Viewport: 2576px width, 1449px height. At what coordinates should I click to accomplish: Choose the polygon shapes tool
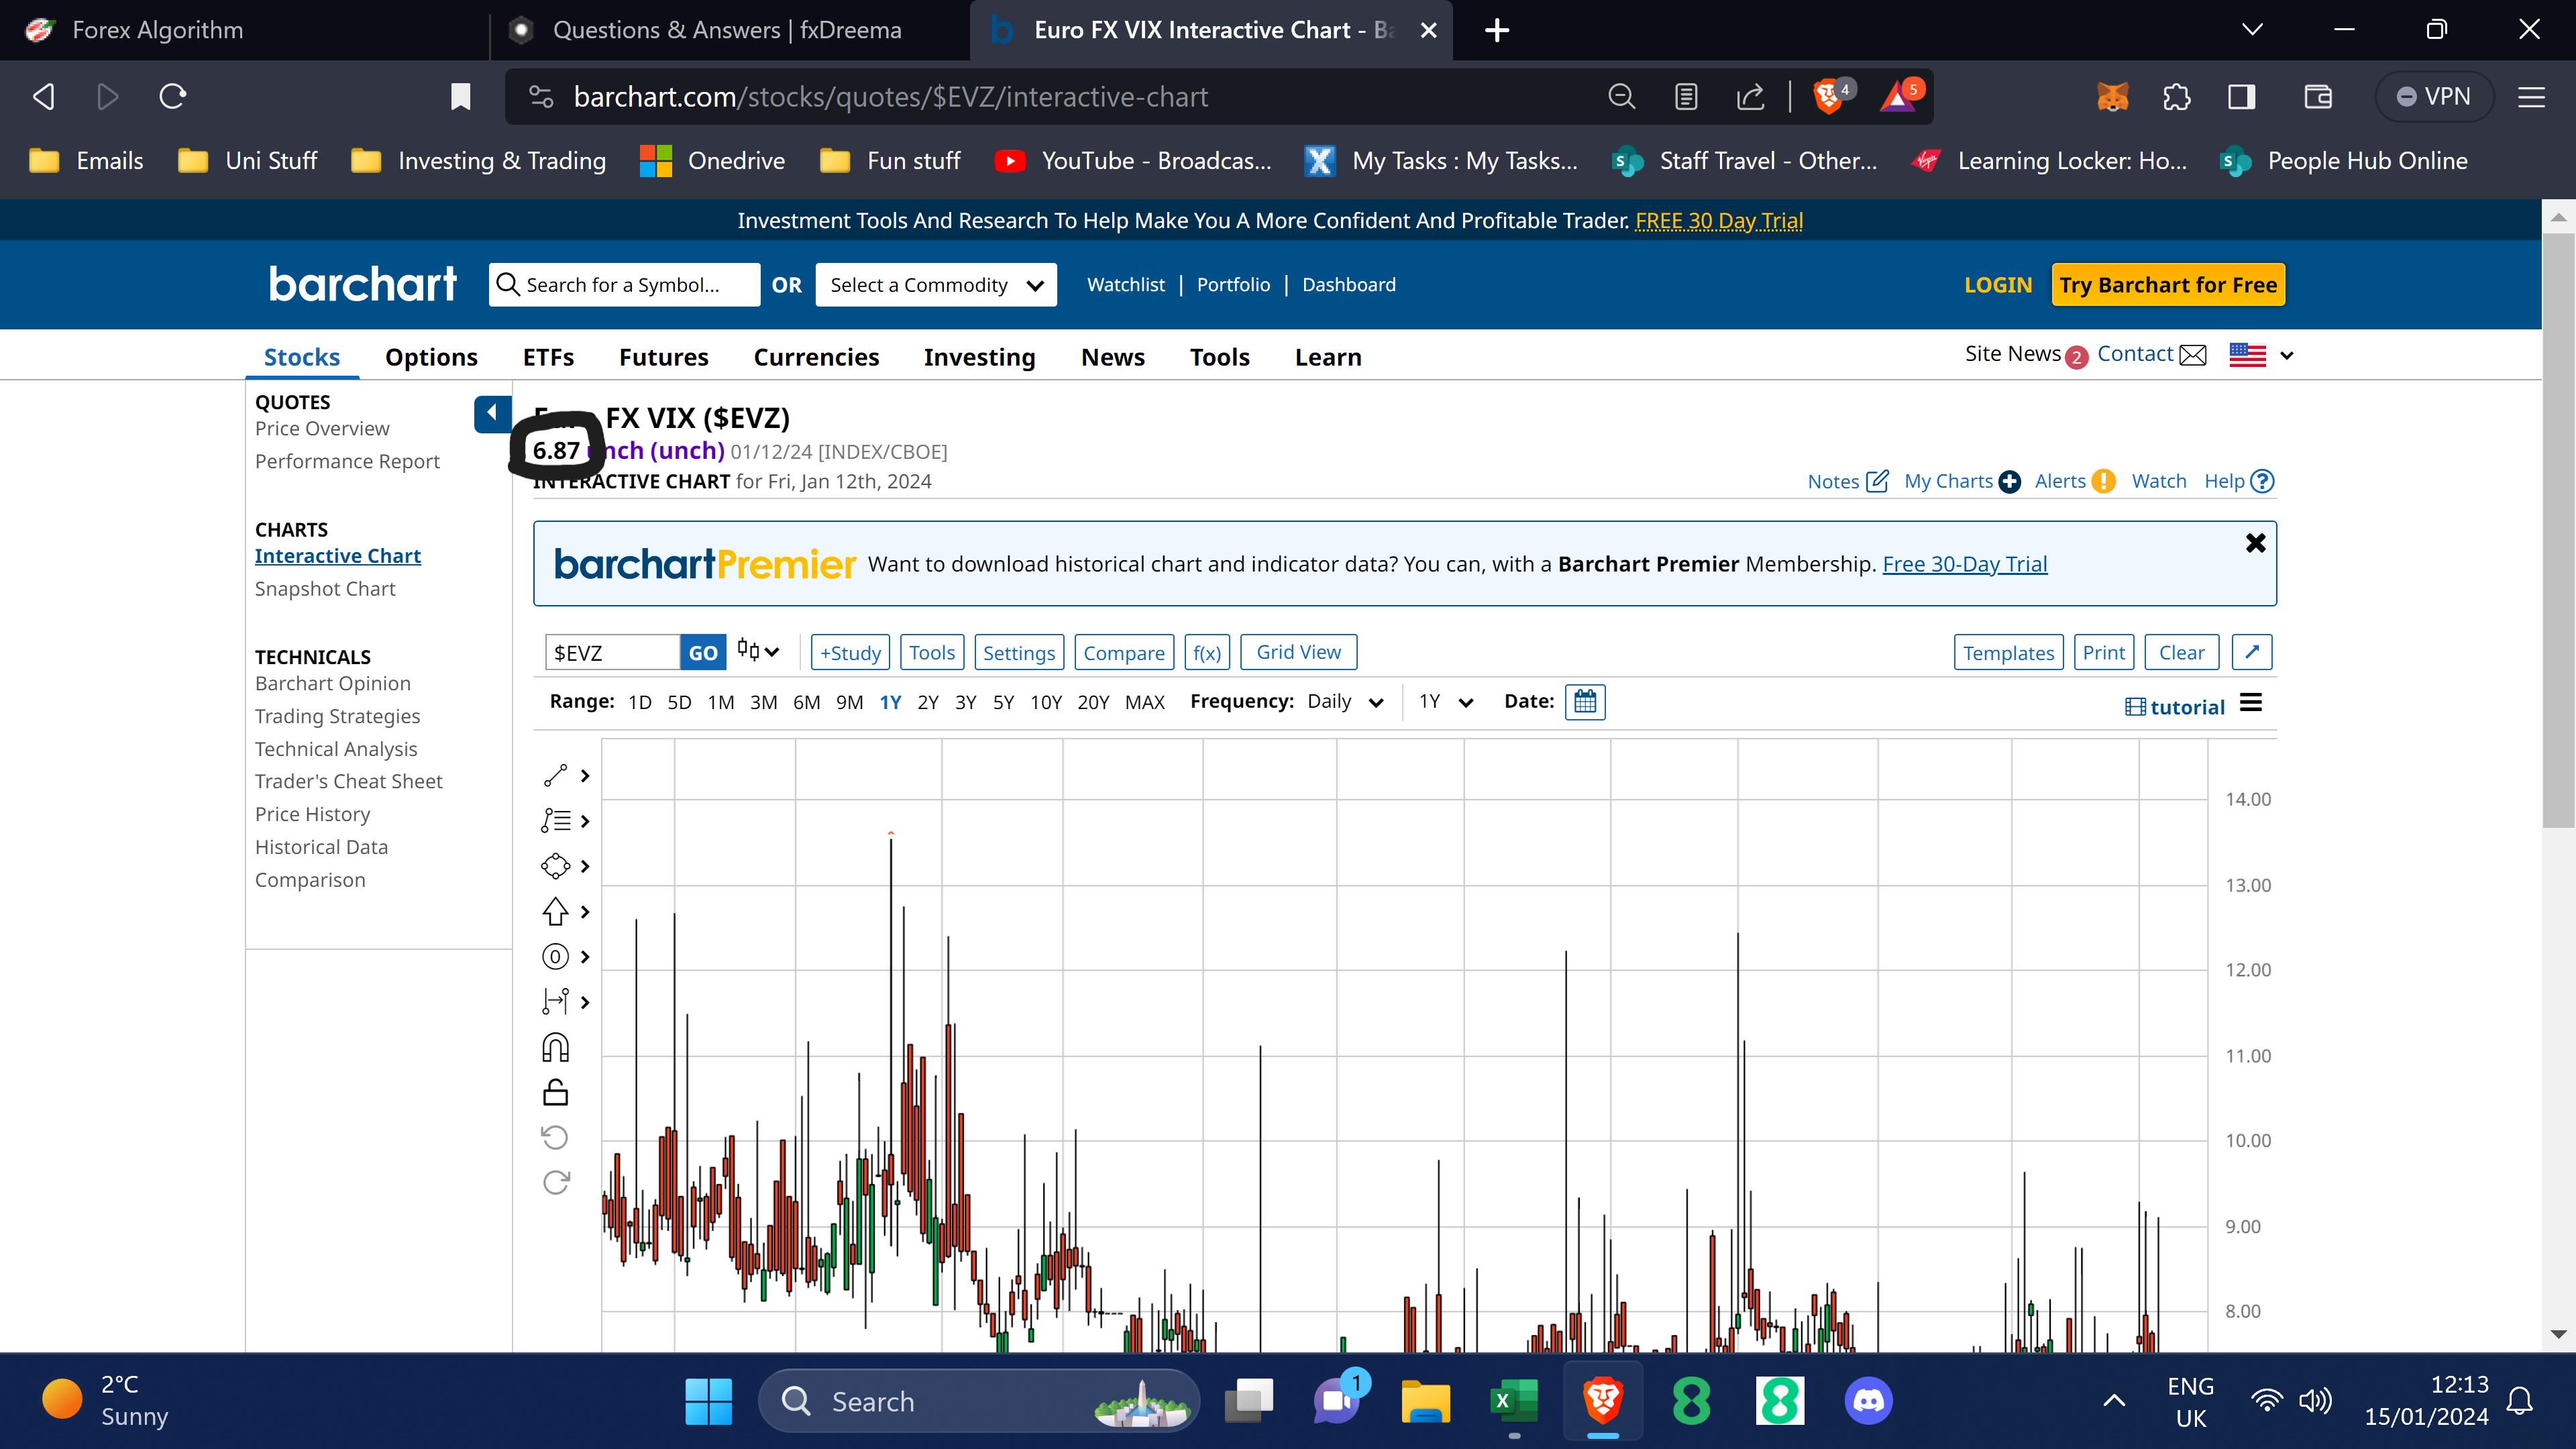(x=555, y=866)
